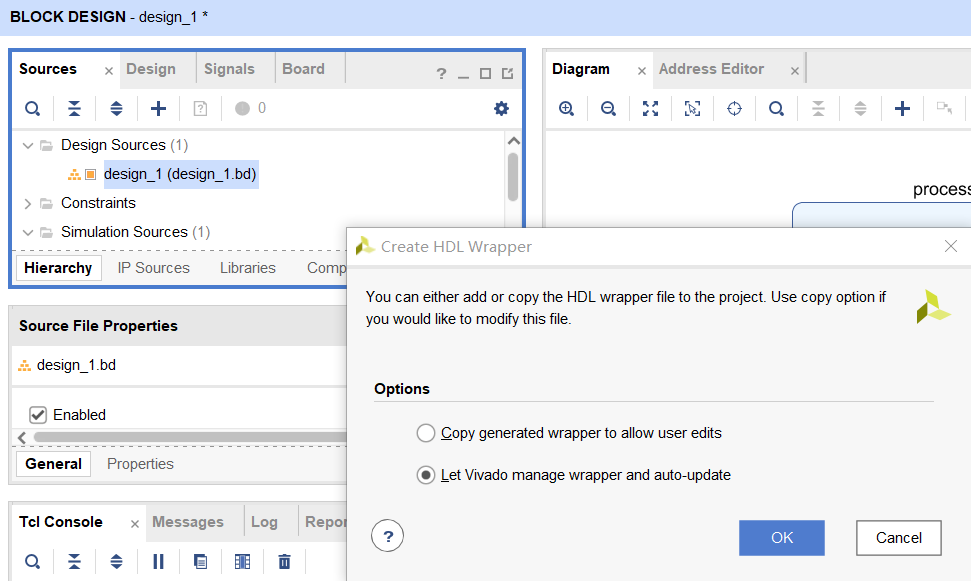Click design_1.bd file name in properties
Viewport: 971px width, 581px height.
(76, 365)
